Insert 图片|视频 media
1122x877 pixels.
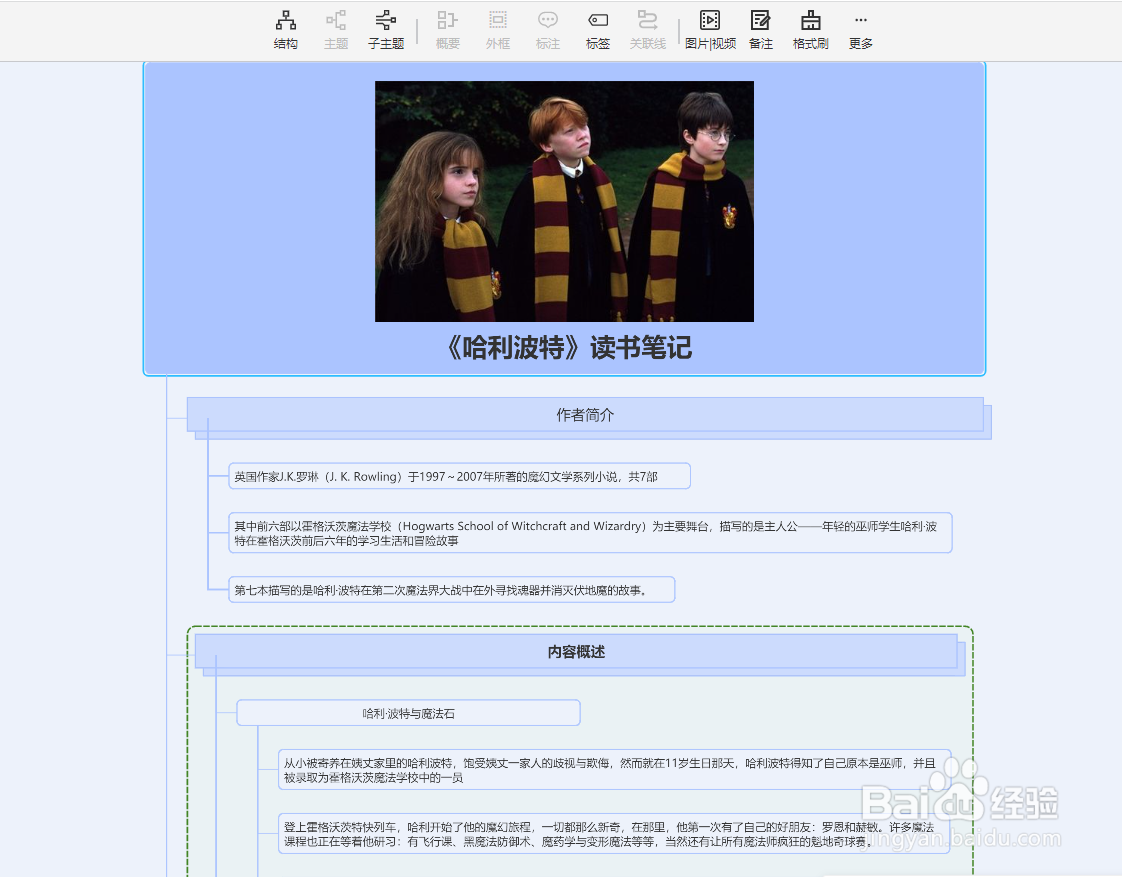710,30
